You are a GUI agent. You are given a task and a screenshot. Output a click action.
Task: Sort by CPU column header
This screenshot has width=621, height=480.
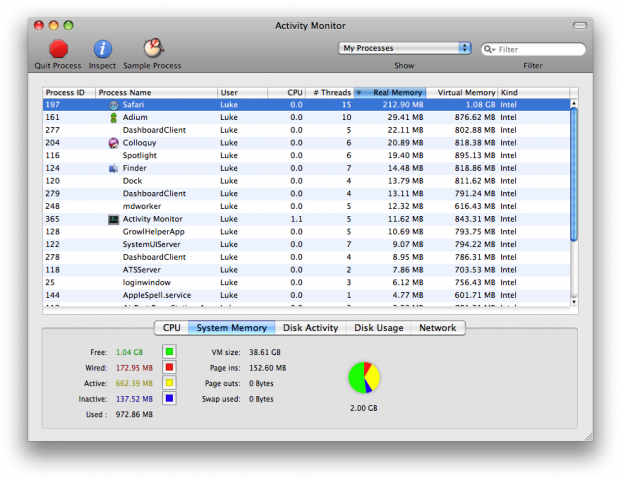click(x=286, y=93)
